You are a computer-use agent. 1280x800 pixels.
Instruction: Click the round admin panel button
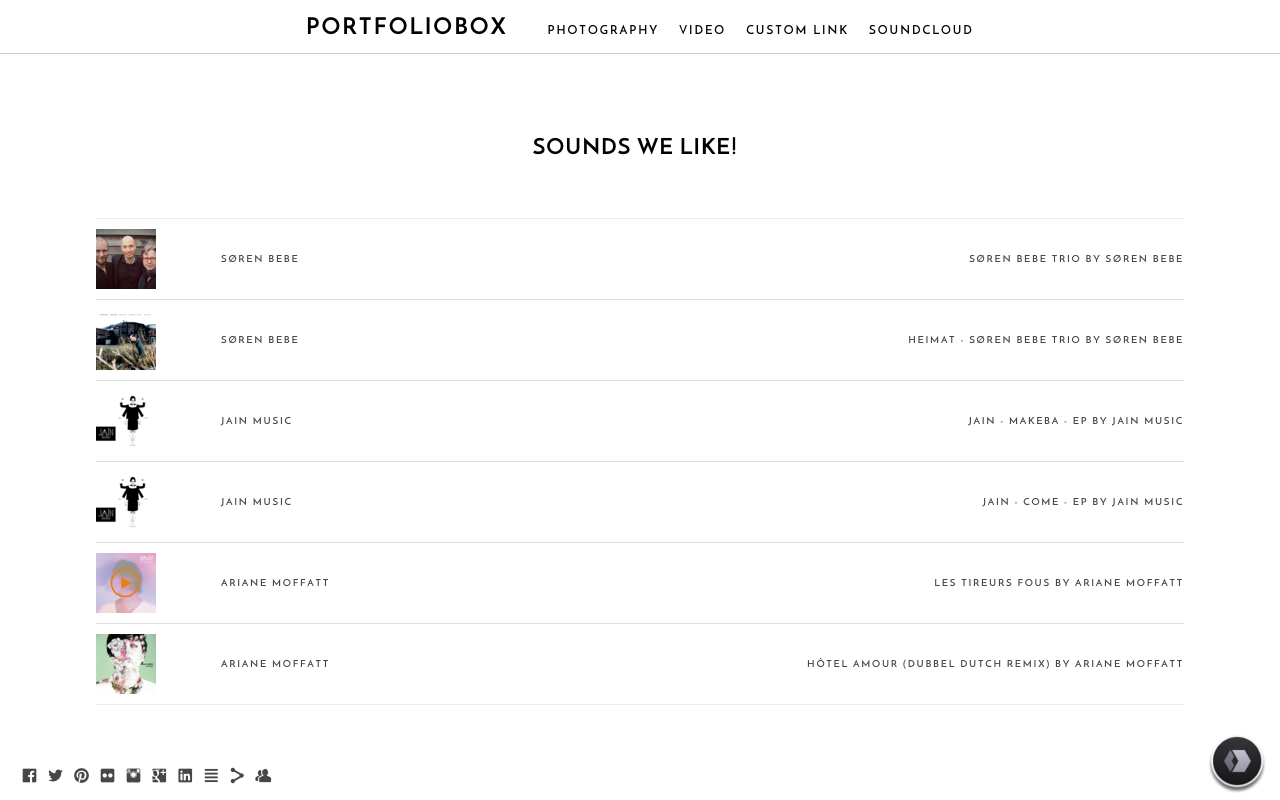1237,762
